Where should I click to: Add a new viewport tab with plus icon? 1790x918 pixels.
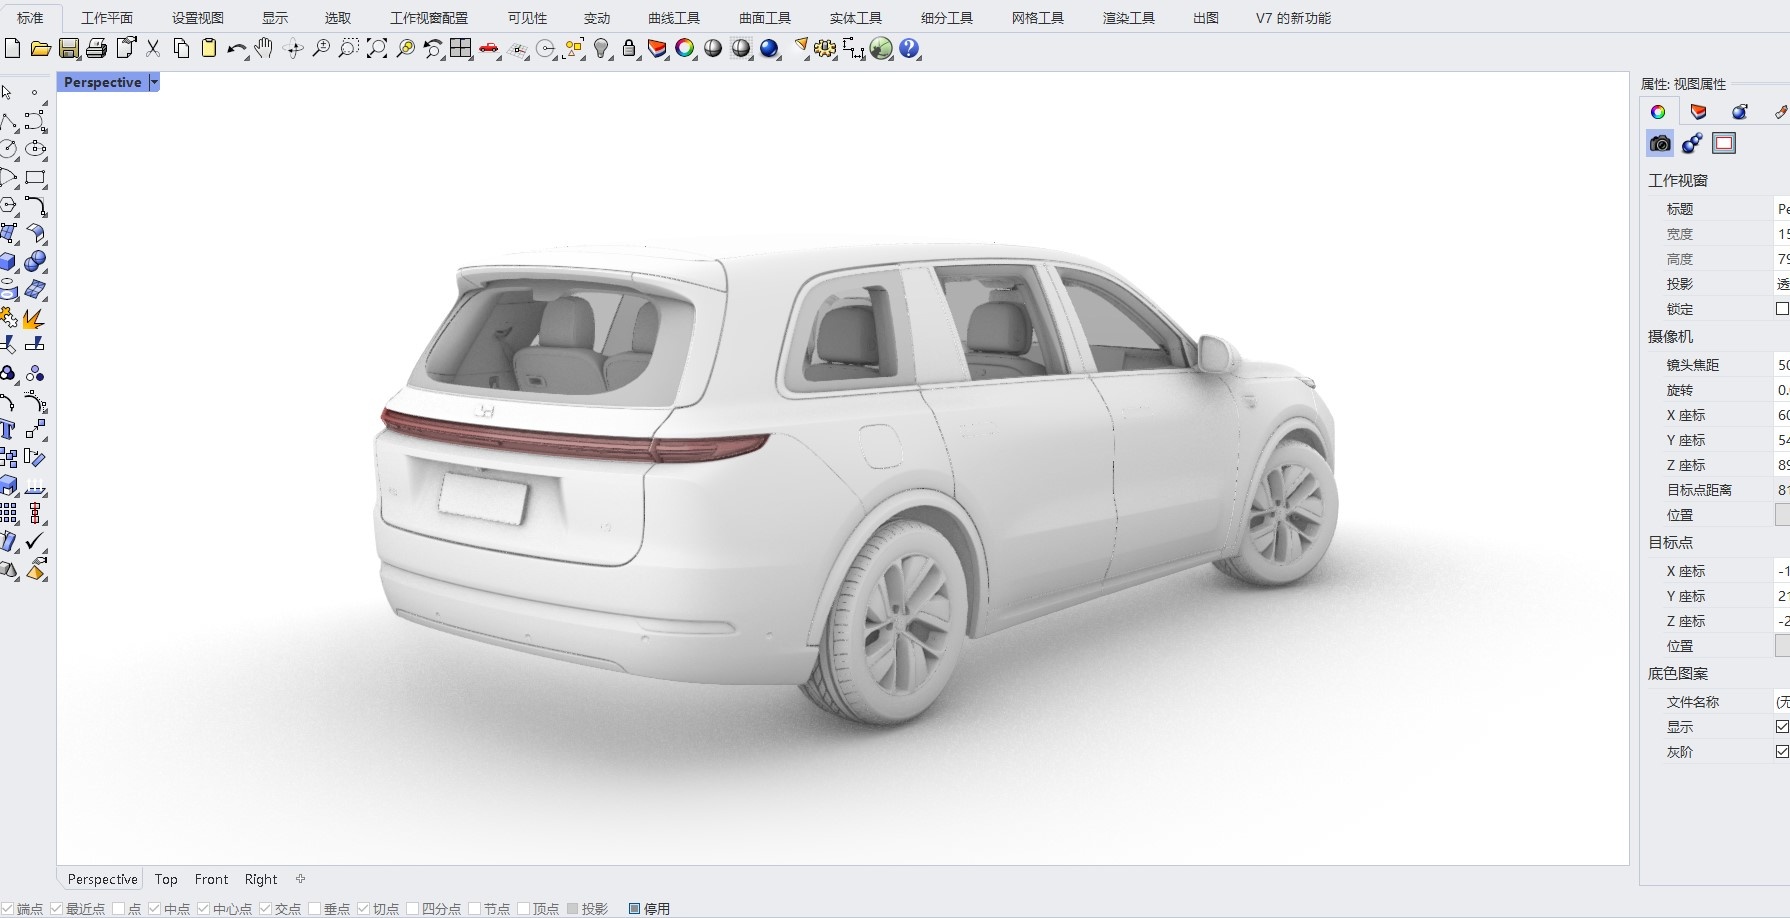point(300,879)
